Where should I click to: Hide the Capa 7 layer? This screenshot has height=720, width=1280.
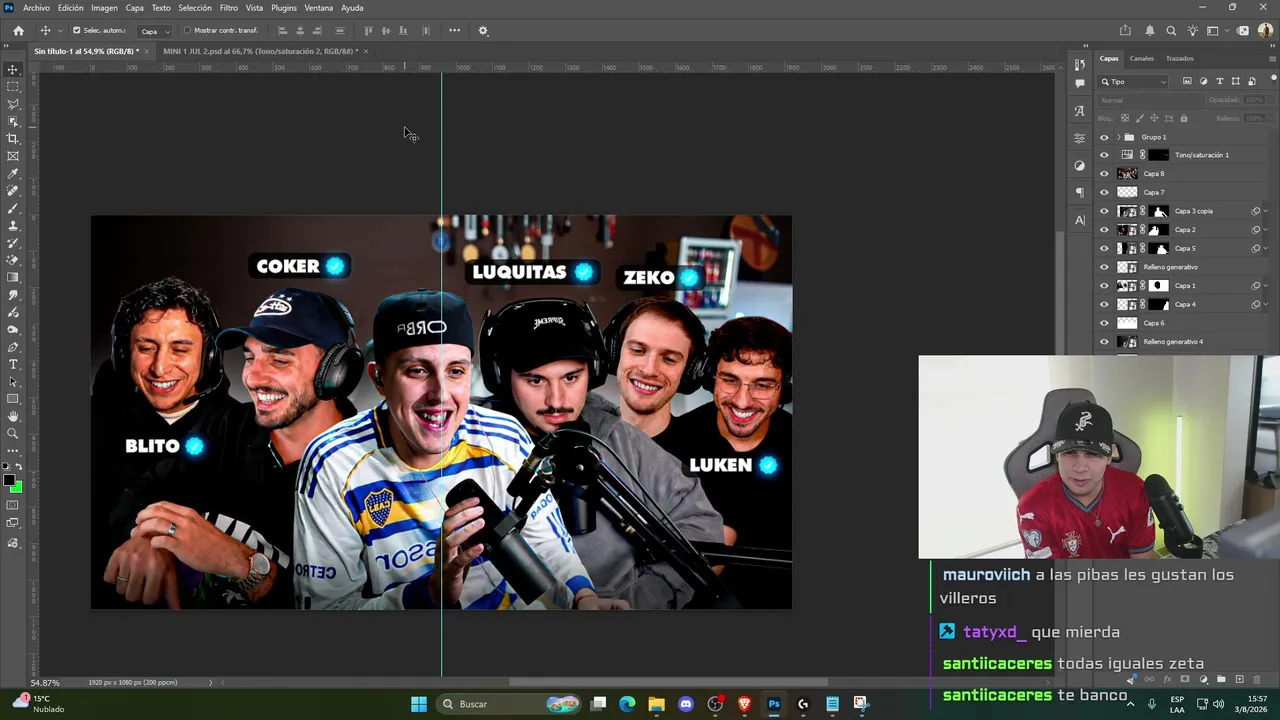click(x=1104, y=192)
